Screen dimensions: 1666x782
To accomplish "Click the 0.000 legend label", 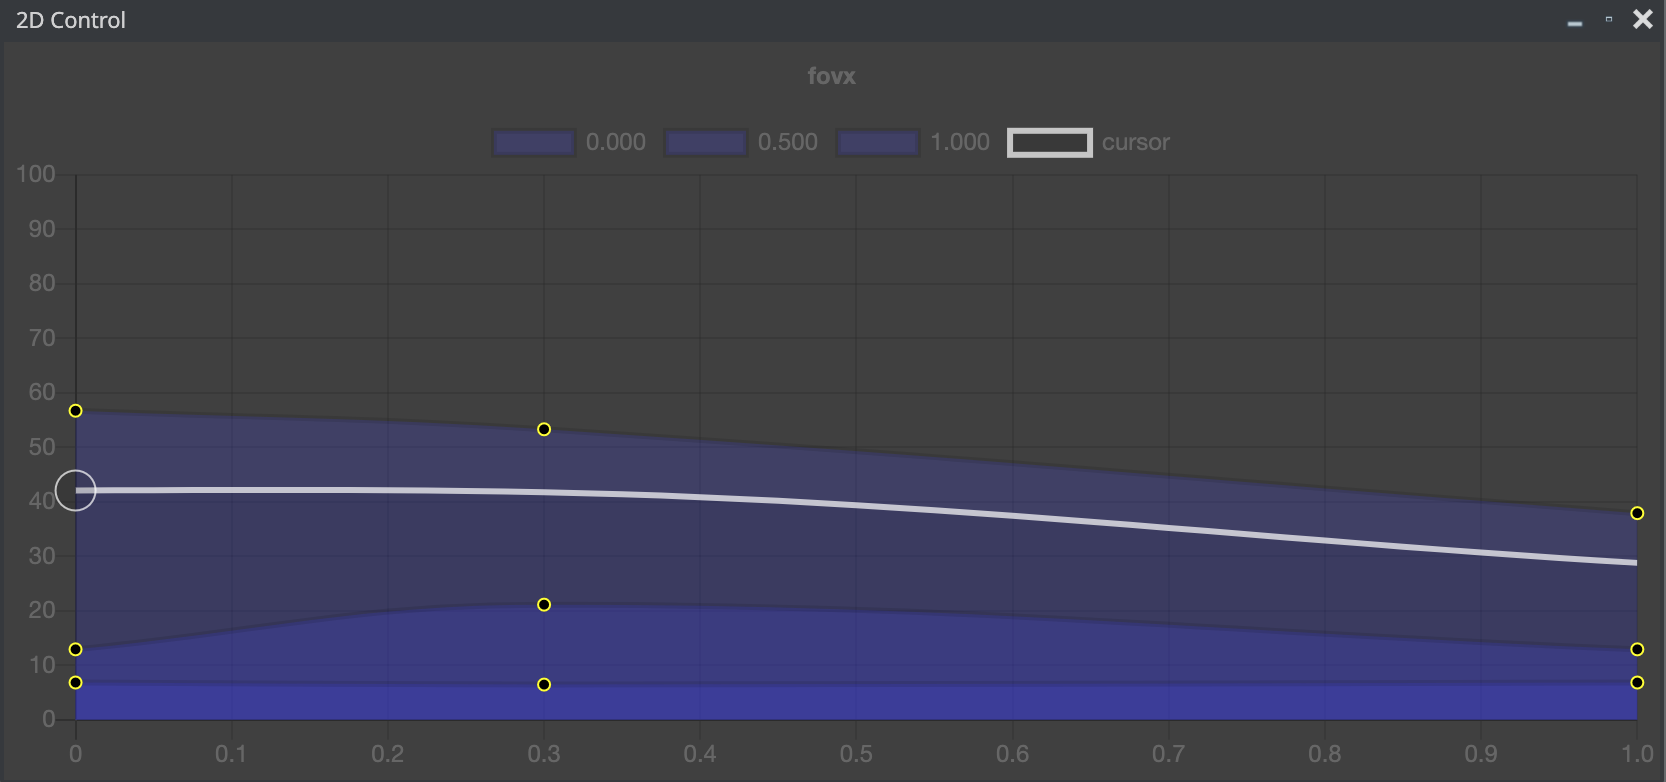I will pyautogui.click(x=616, y=143).
